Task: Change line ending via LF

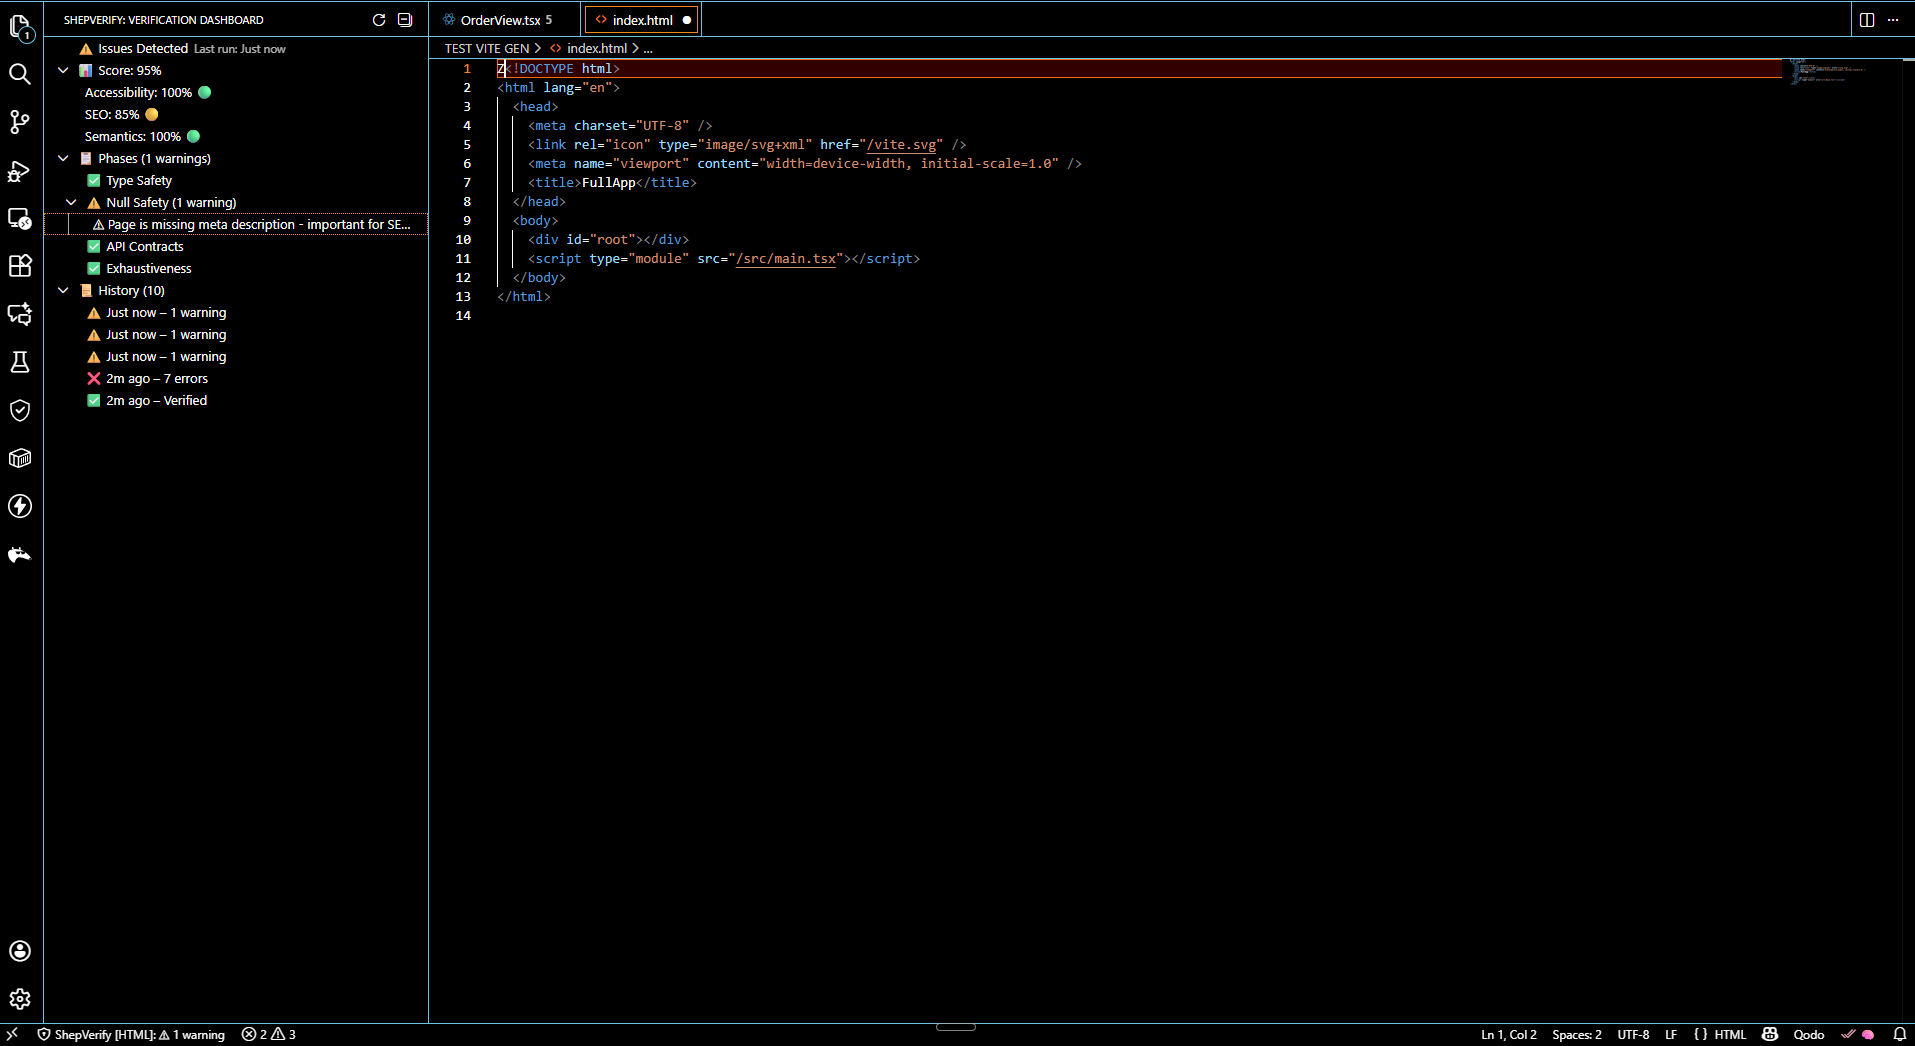Action: [1670, 1034]
